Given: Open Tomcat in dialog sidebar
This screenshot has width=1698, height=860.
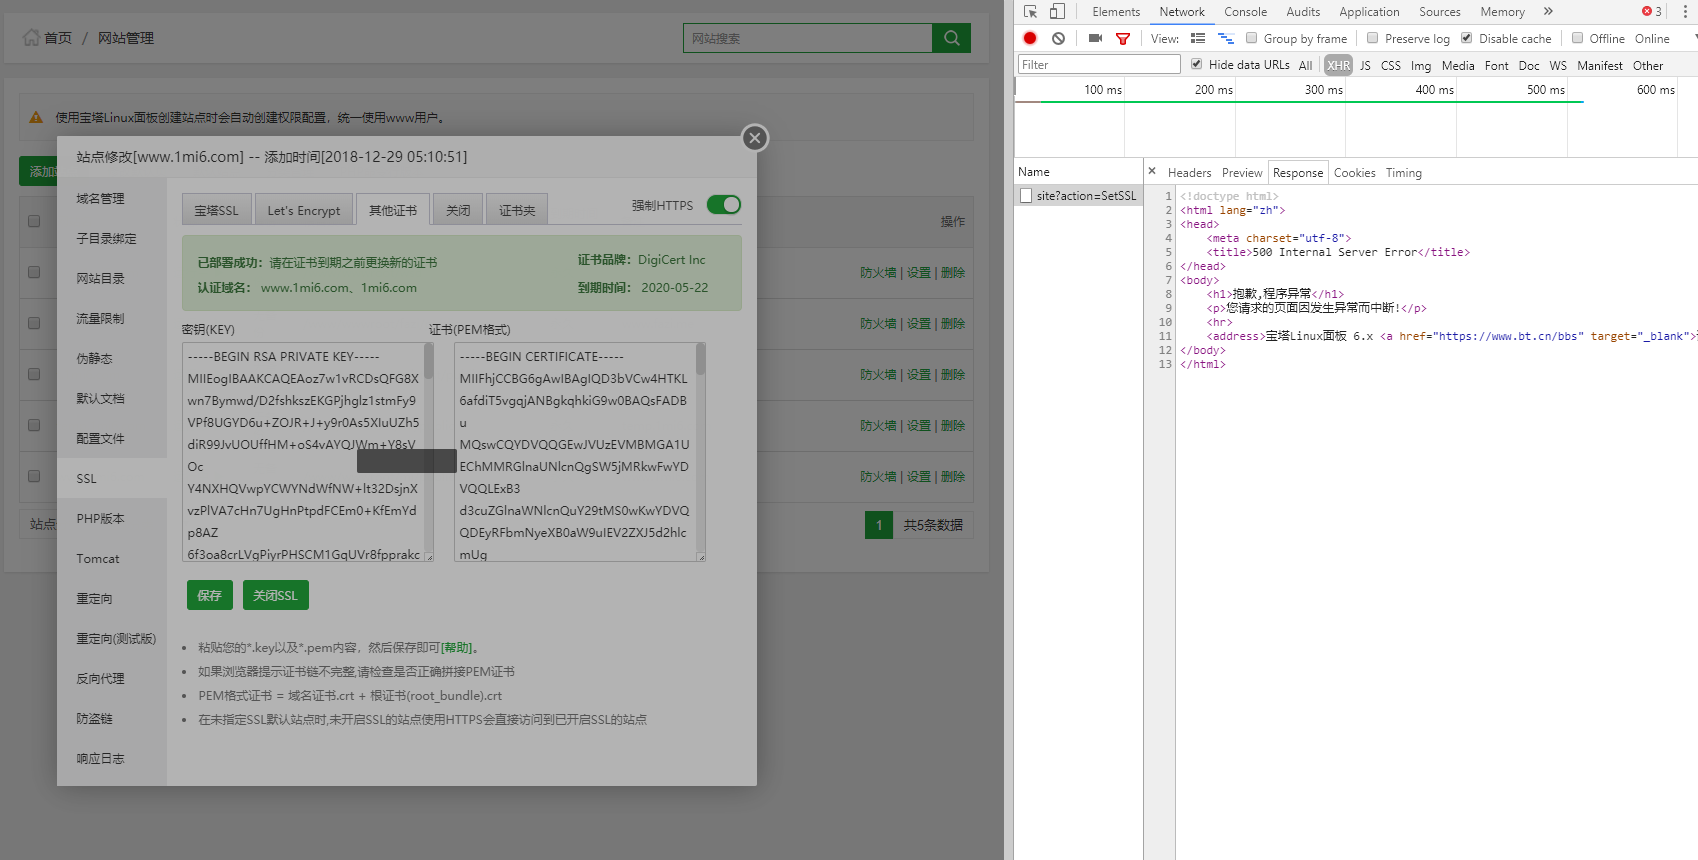Looking at the screenshot, I should tap(111, 558).
